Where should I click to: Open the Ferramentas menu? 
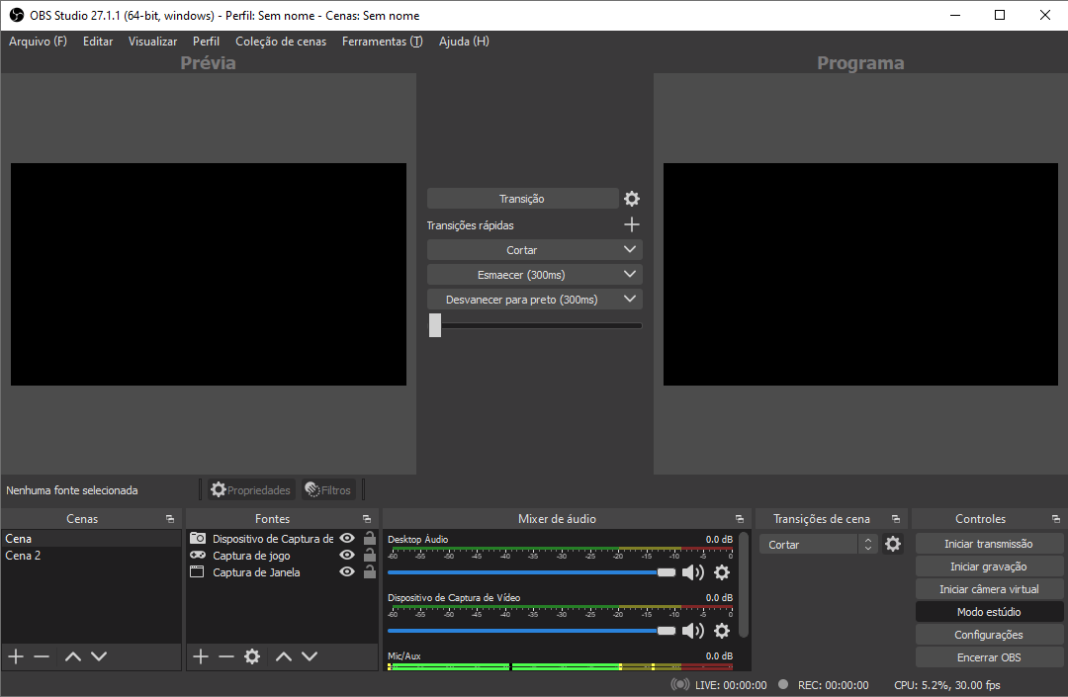point(382,41)
